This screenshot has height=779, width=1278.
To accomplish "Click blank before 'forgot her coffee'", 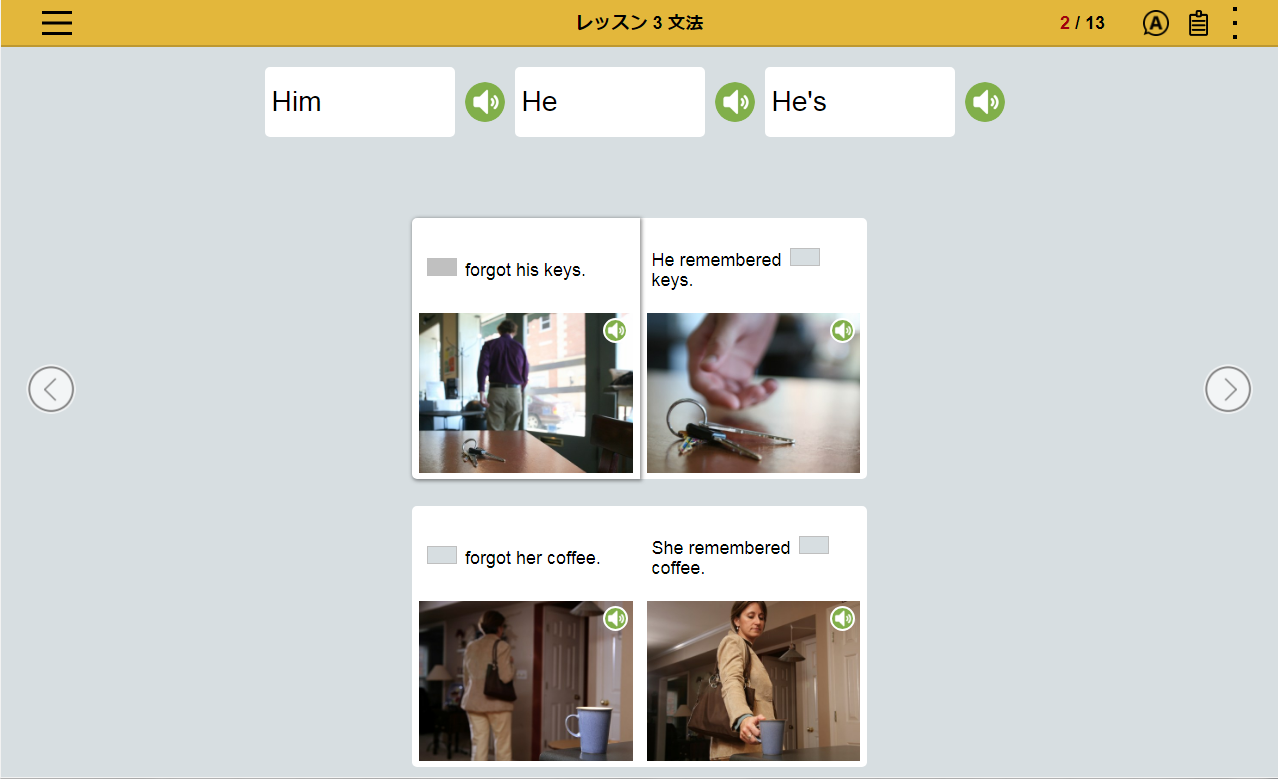I will 442,555.
